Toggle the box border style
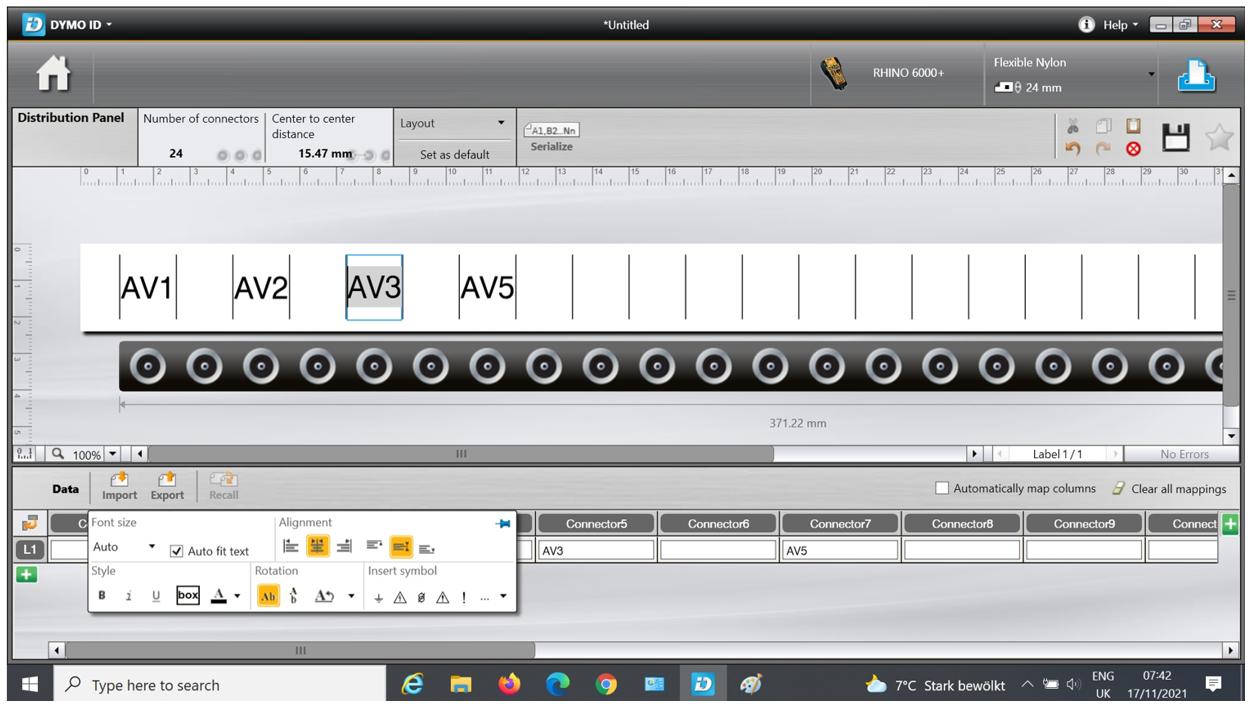The width and height of the screenshot is (1250, 710). click(x=187, y=595)
